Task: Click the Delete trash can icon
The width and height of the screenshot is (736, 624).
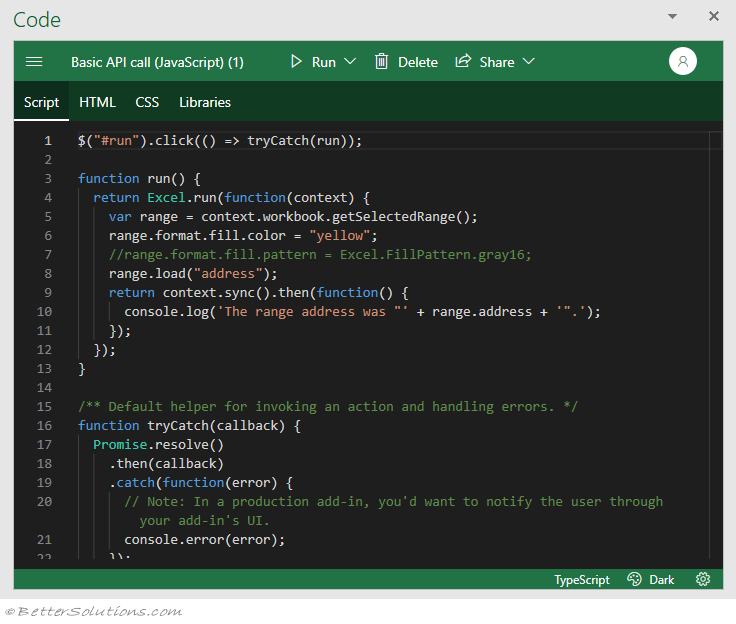Action: click(381, 62)
